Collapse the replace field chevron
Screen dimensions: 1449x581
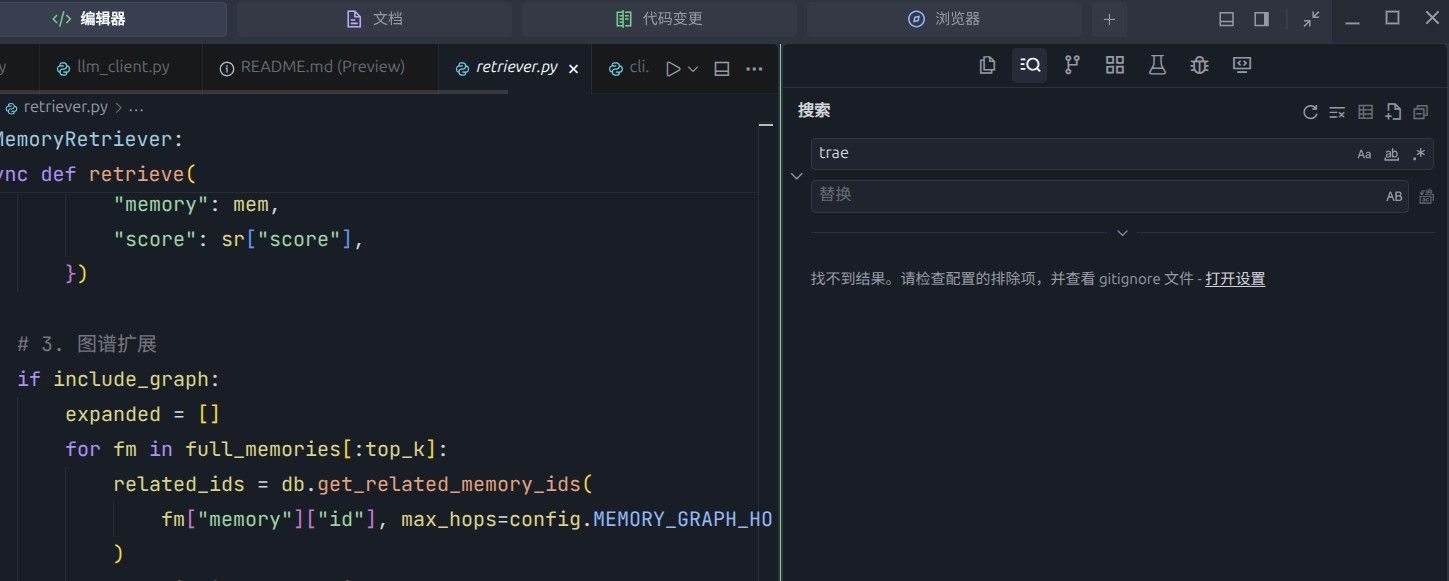tap(797, 175)
